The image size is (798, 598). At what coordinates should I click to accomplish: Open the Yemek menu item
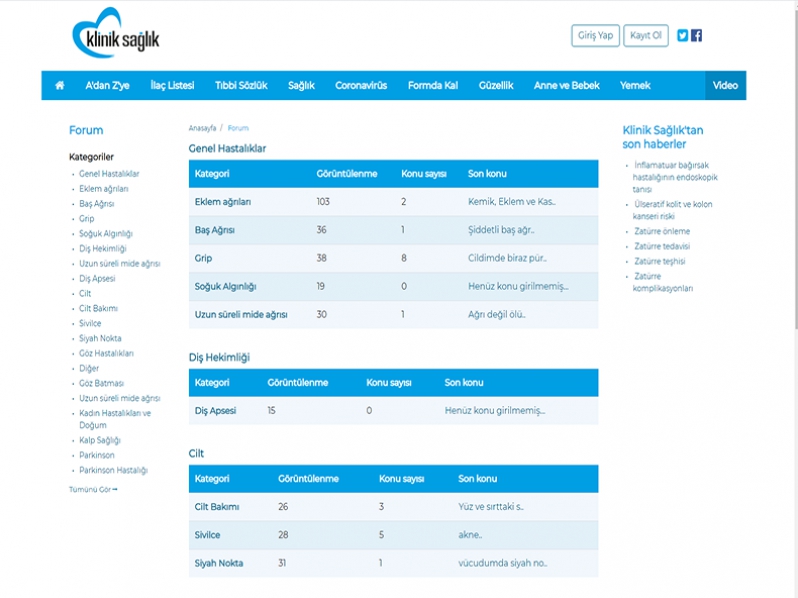pos(635,86)
